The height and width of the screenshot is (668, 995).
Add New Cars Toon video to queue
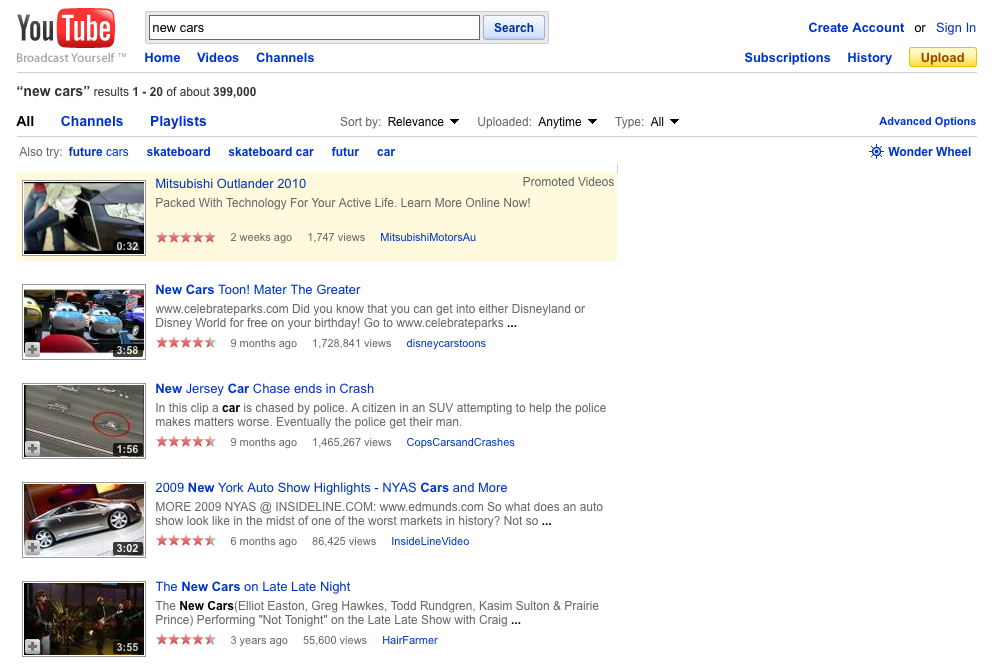click(x=32, y=350)
